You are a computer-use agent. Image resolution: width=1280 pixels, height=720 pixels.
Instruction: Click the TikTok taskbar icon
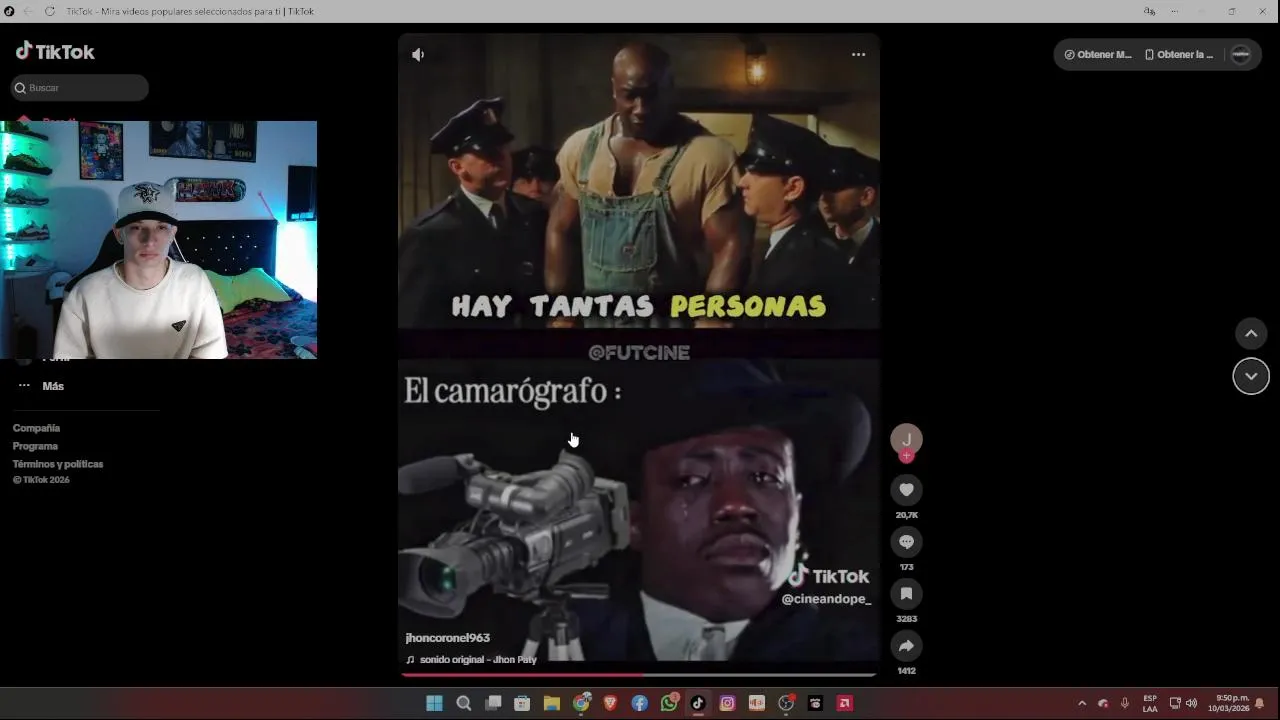tap(698, 704)
